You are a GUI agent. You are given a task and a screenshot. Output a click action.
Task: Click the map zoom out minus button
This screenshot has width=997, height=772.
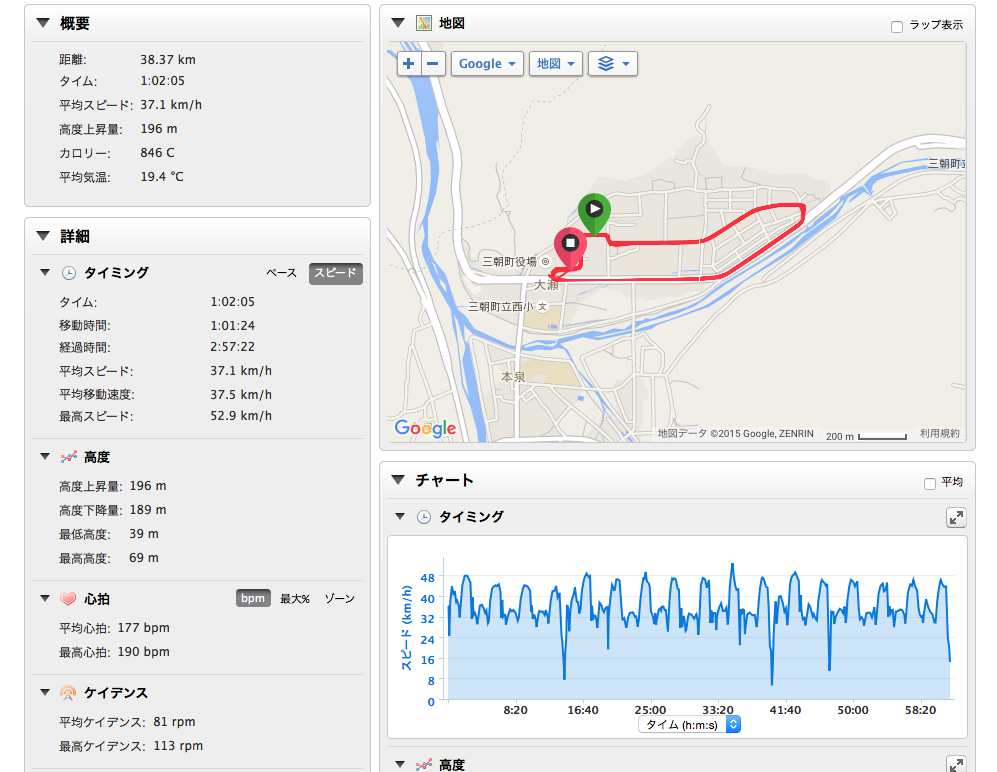pyautogui.click(x=433, y=64)
